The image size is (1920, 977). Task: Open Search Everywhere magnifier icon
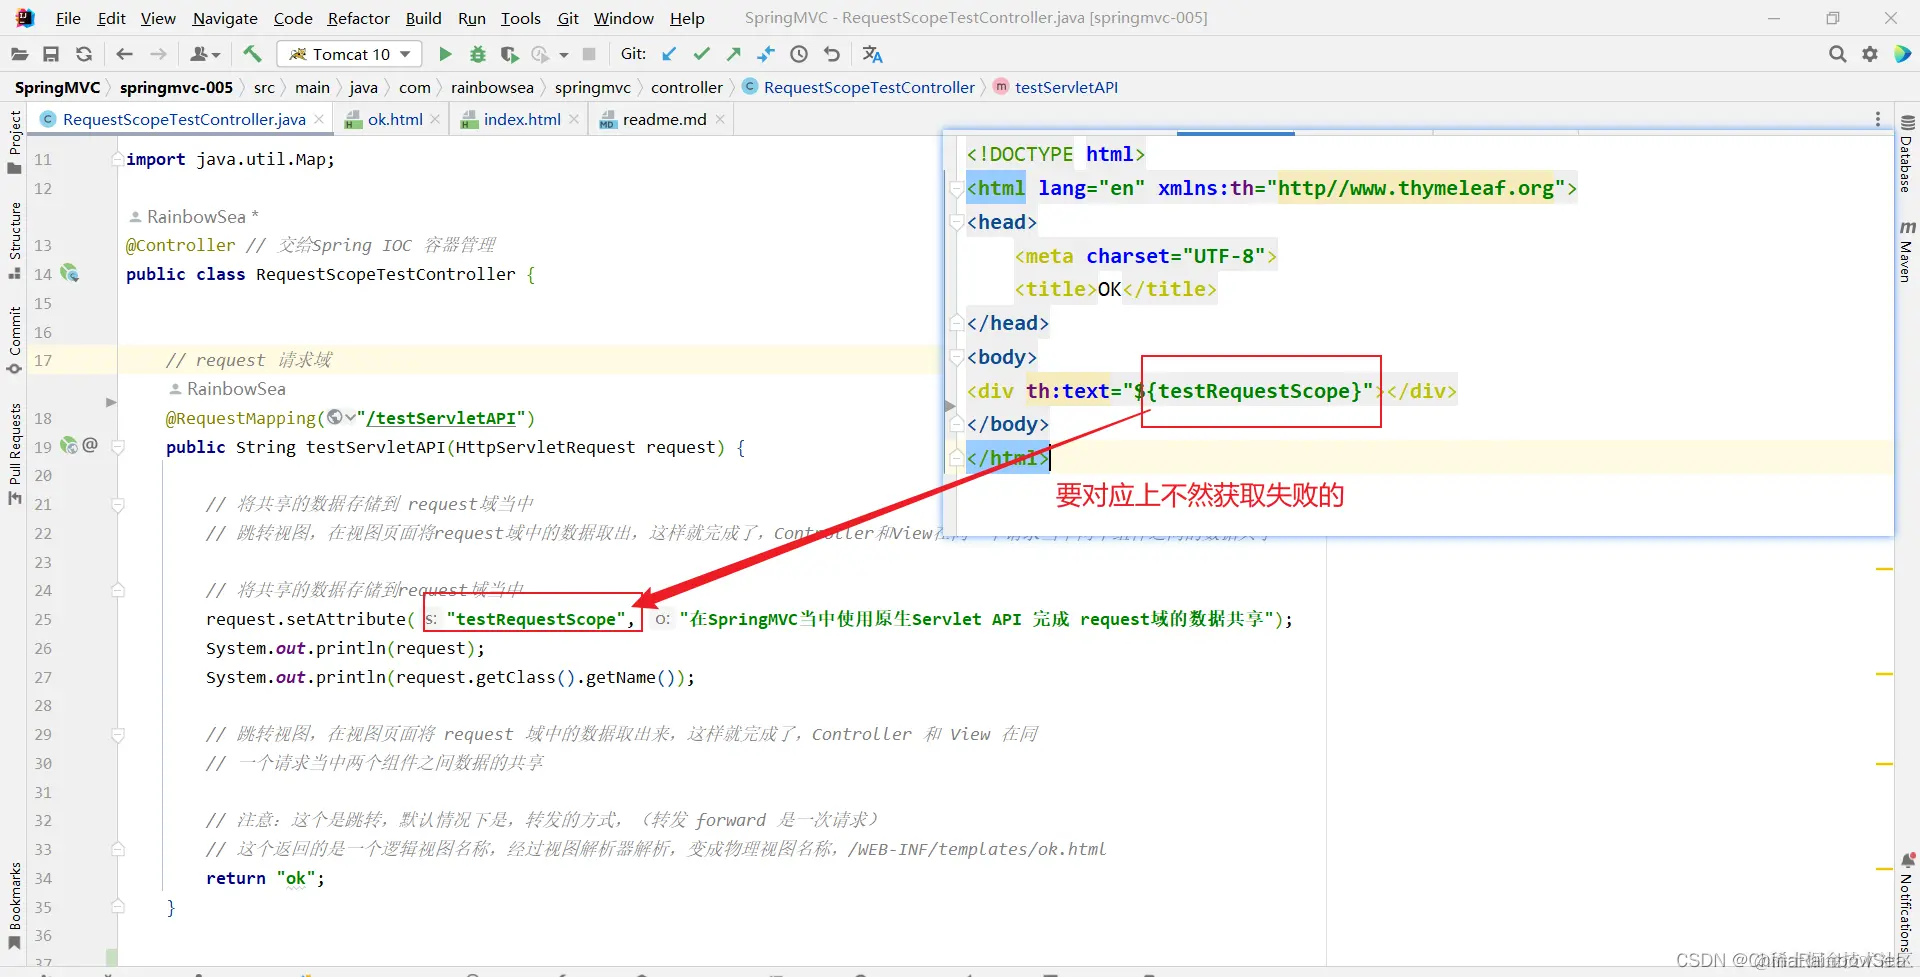pyautogui.click(x=1837, y=54)
